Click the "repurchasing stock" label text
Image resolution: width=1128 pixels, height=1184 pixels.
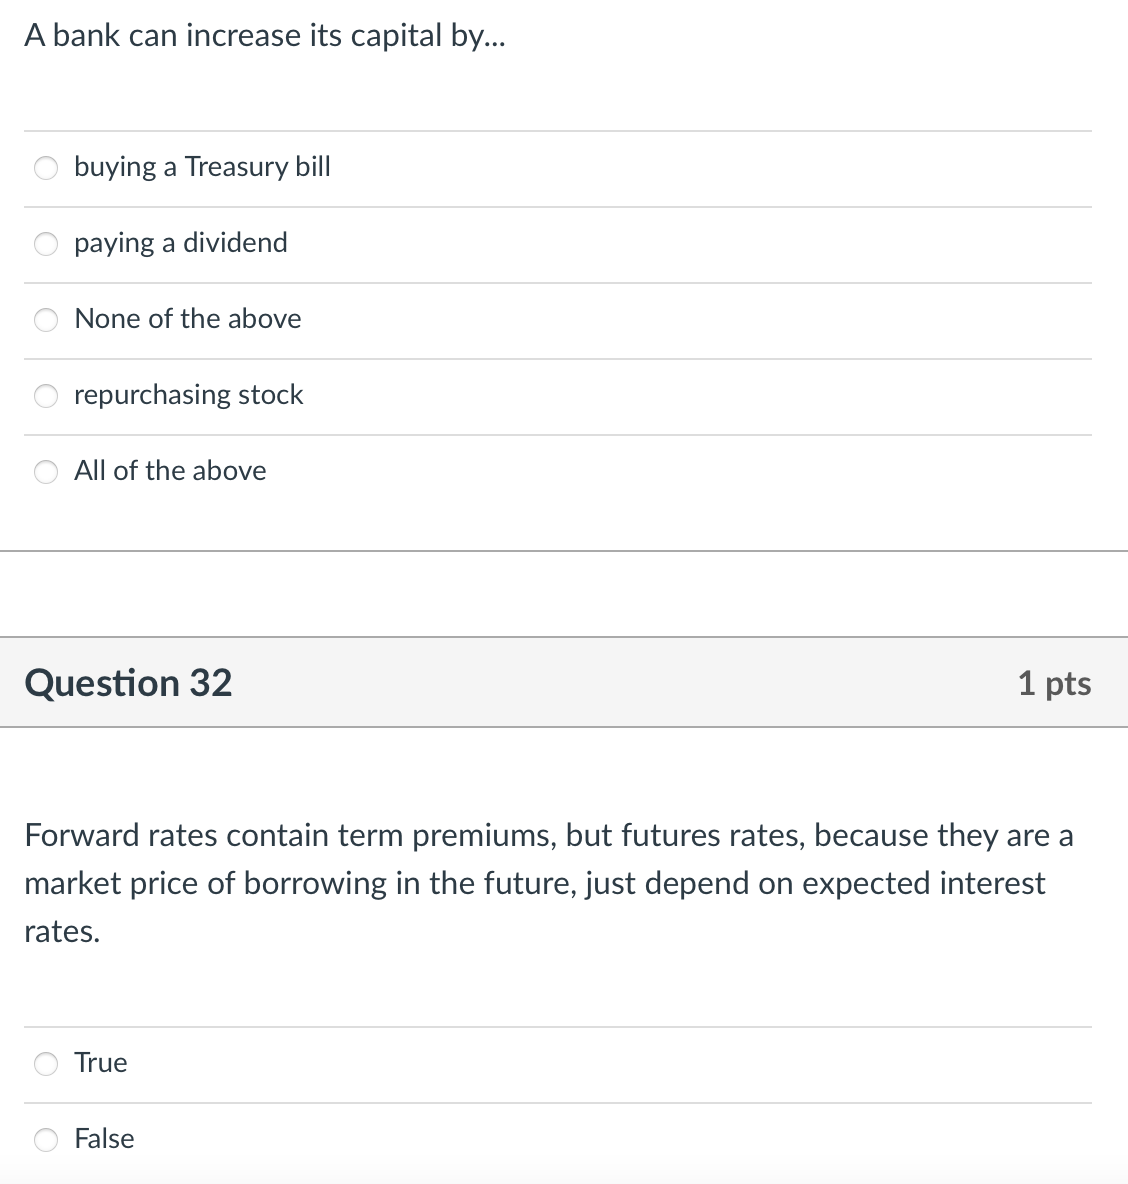(188, 395)
